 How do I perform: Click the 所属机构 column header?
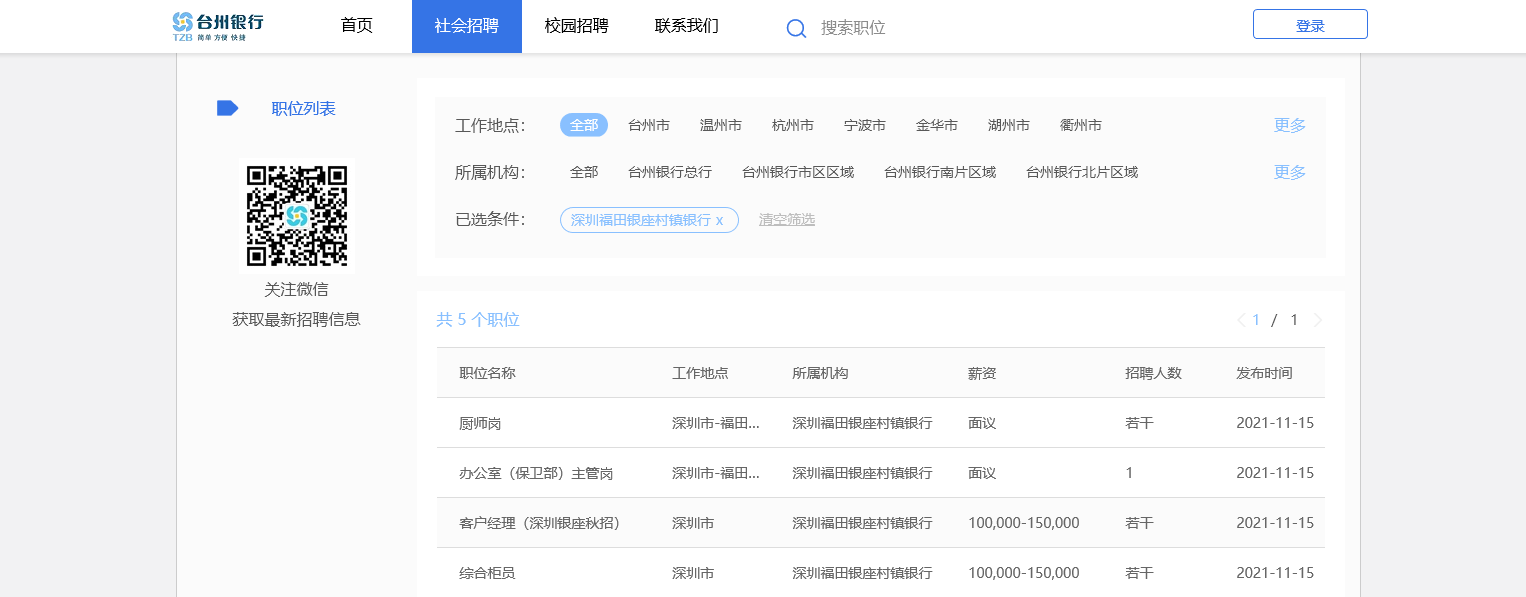click(x=820, y=373)
